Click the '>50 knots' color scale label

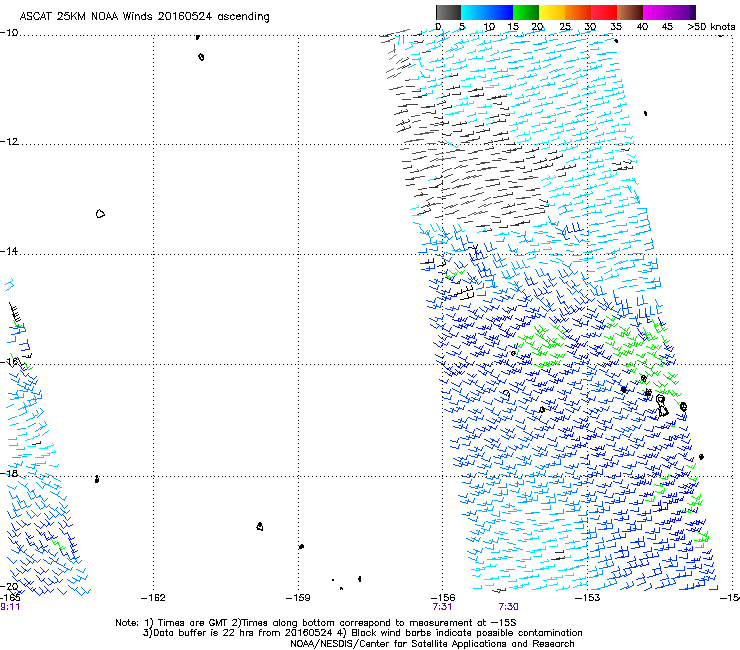click(x=711, y=27)
